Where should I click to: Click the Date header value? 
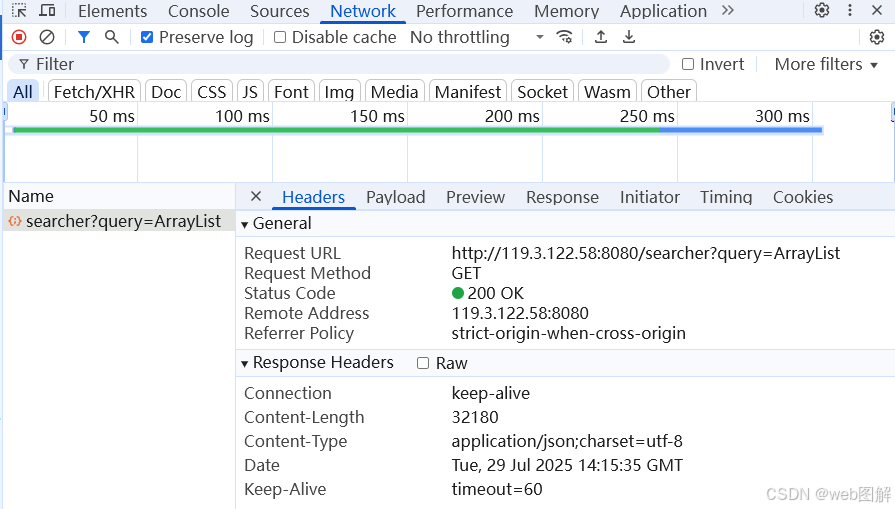click(x=567, y=465)
